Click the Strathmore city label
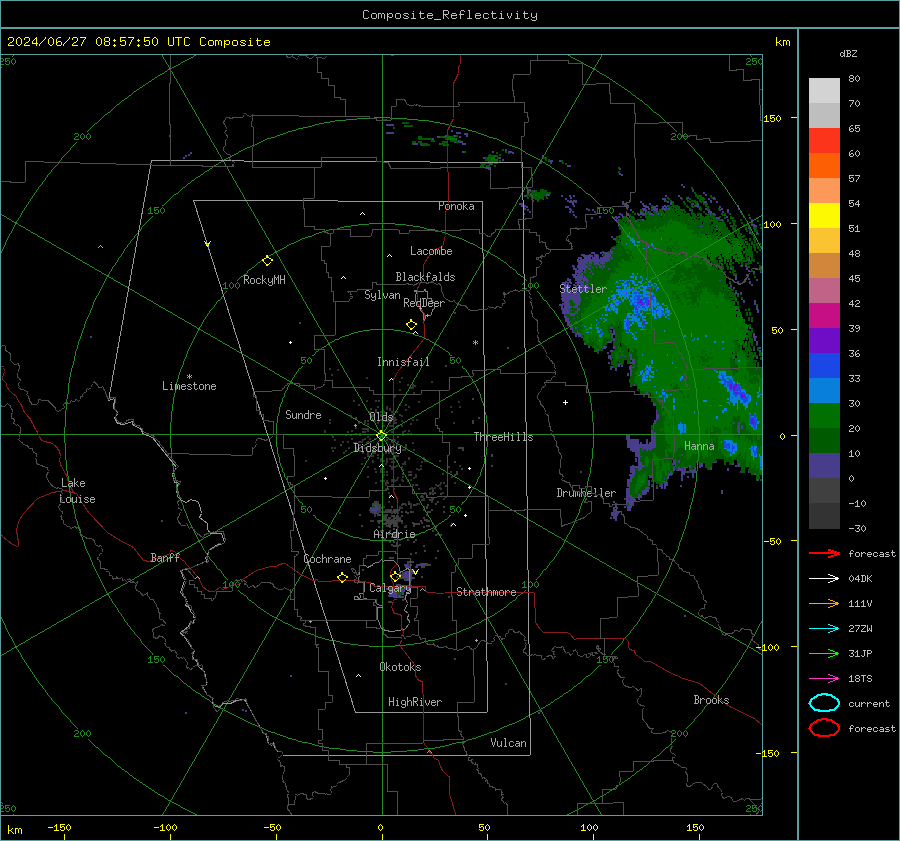 click(x=486, y=592)
